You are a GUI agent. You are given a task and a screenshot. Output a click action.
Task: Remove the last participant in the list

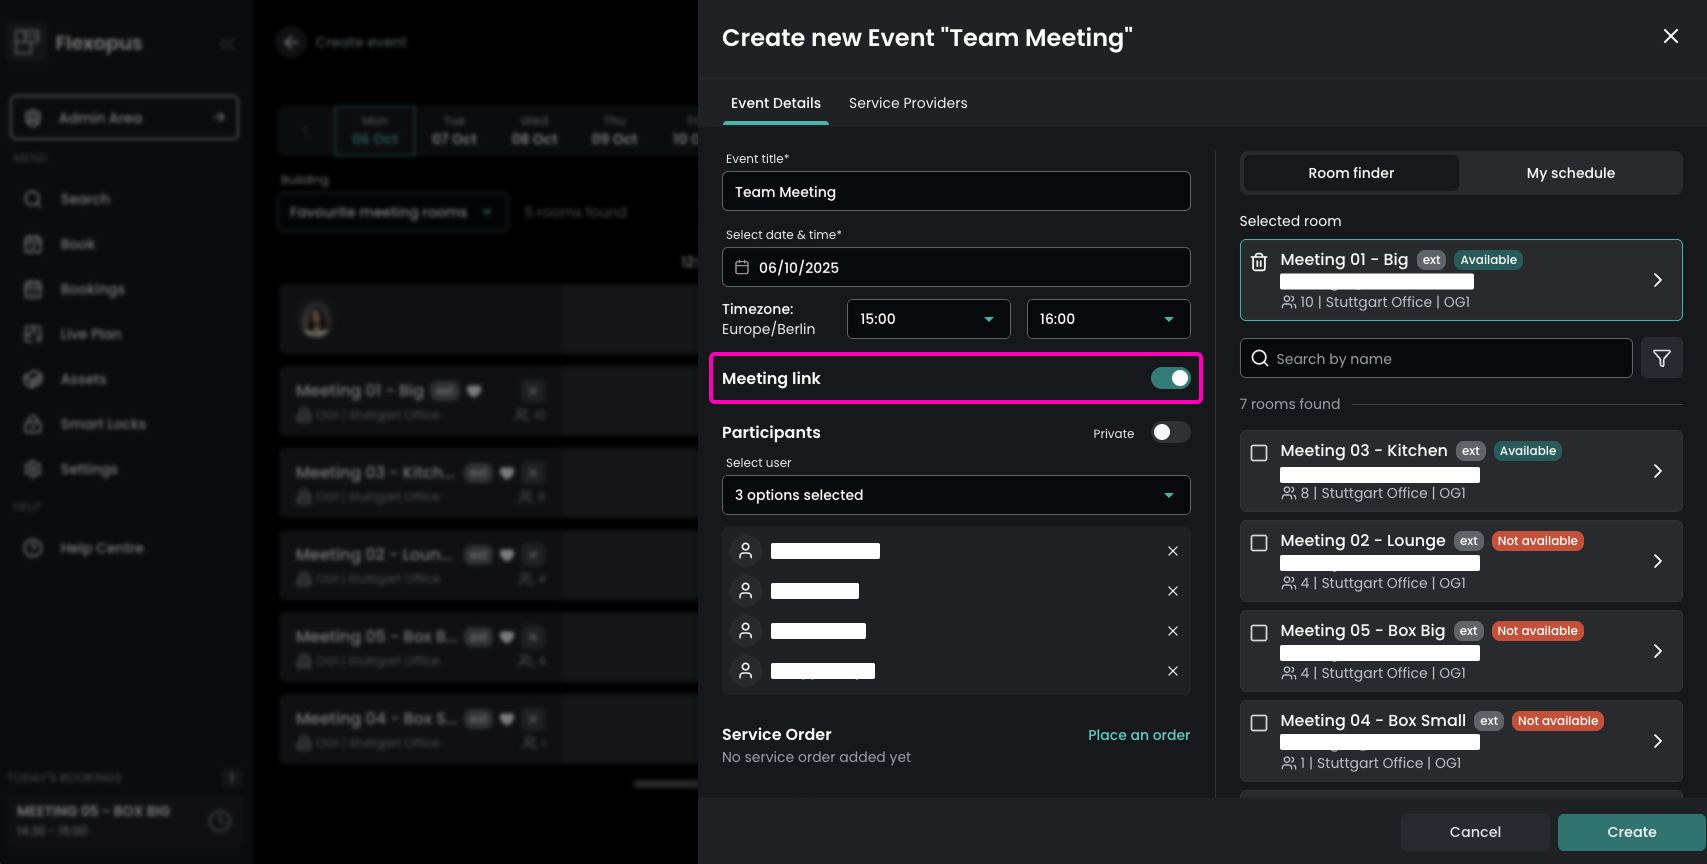(x=1172, y=671)
